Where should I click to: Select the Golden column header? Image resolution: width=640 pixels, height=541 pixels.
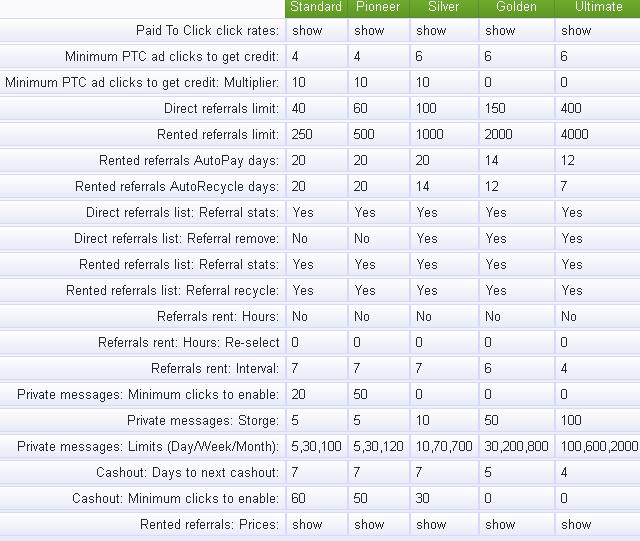click(516, 7)
